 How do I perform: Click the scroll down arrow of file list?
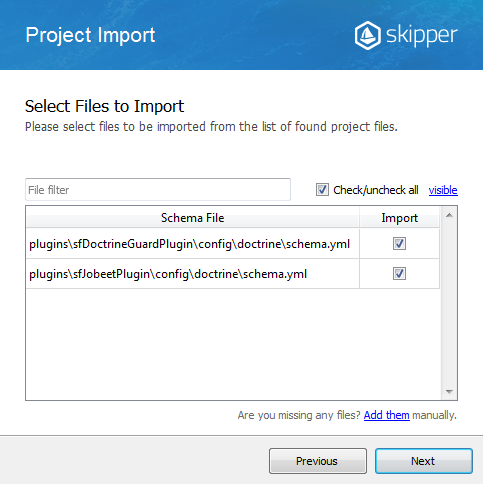449,391
